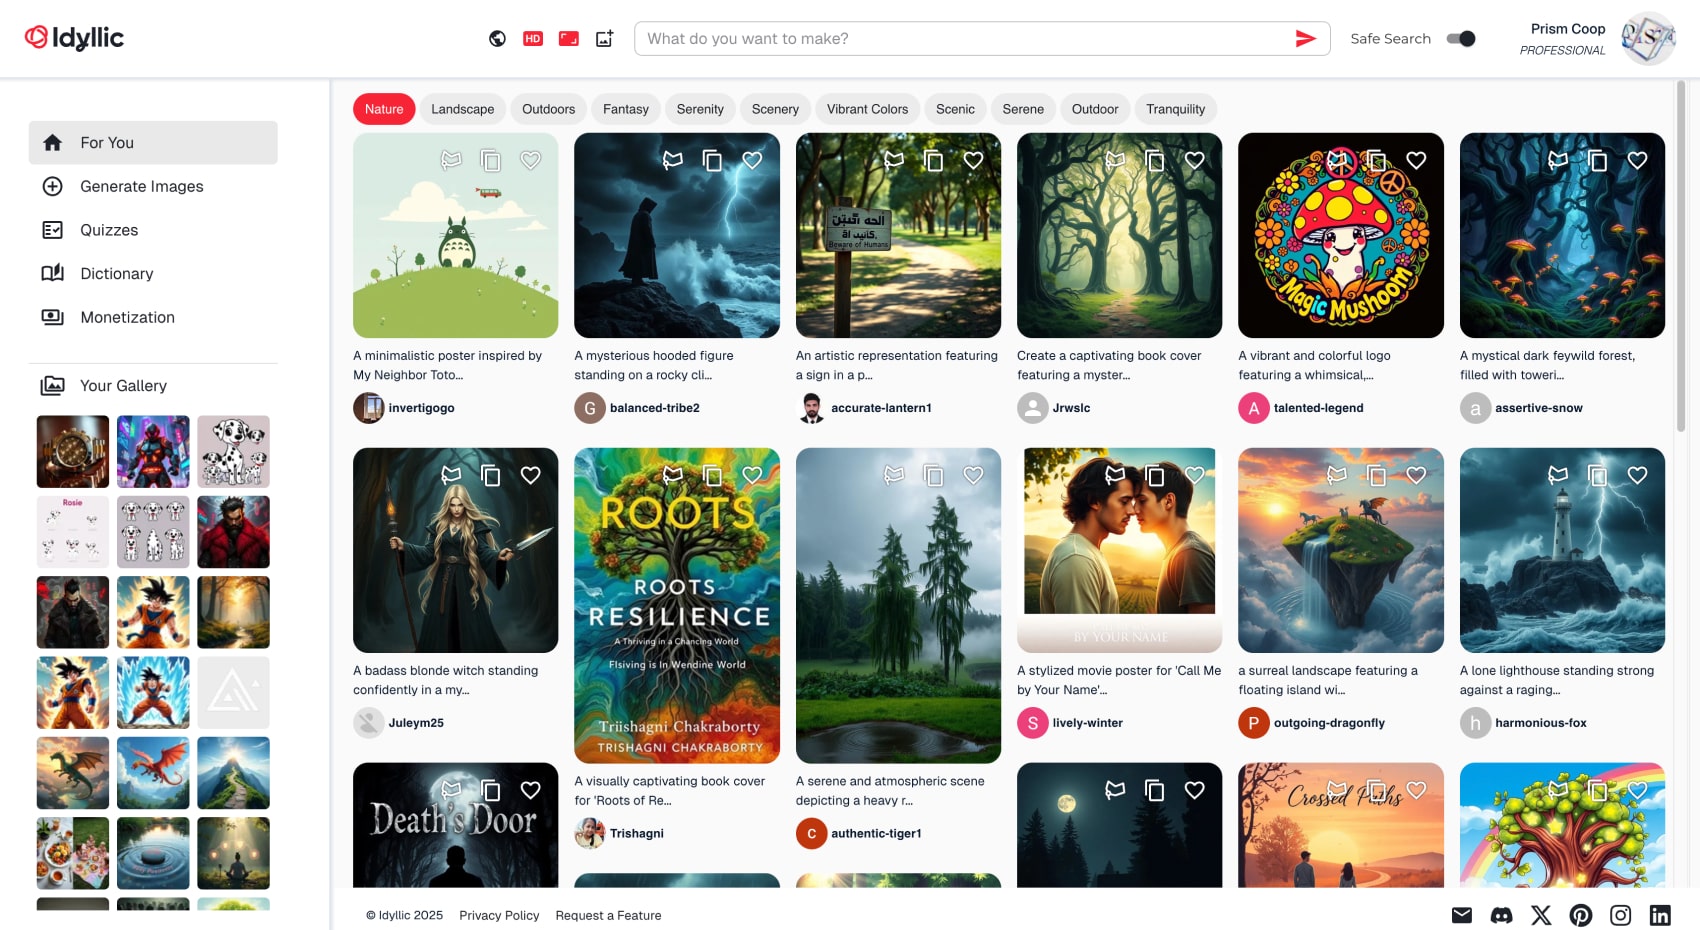
Task: Select the globe language icon in the toolbar
Action: [x=497, y=38]
